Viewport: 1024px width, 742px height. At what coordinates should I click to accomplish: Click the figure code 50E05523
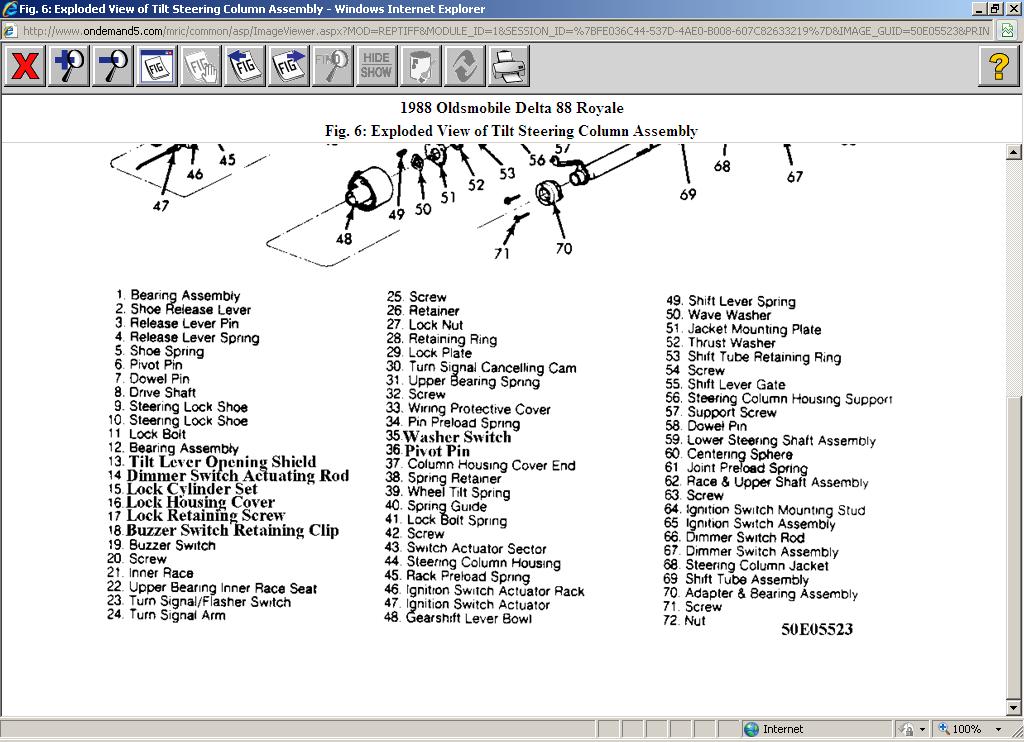click(x=817, y=629)
